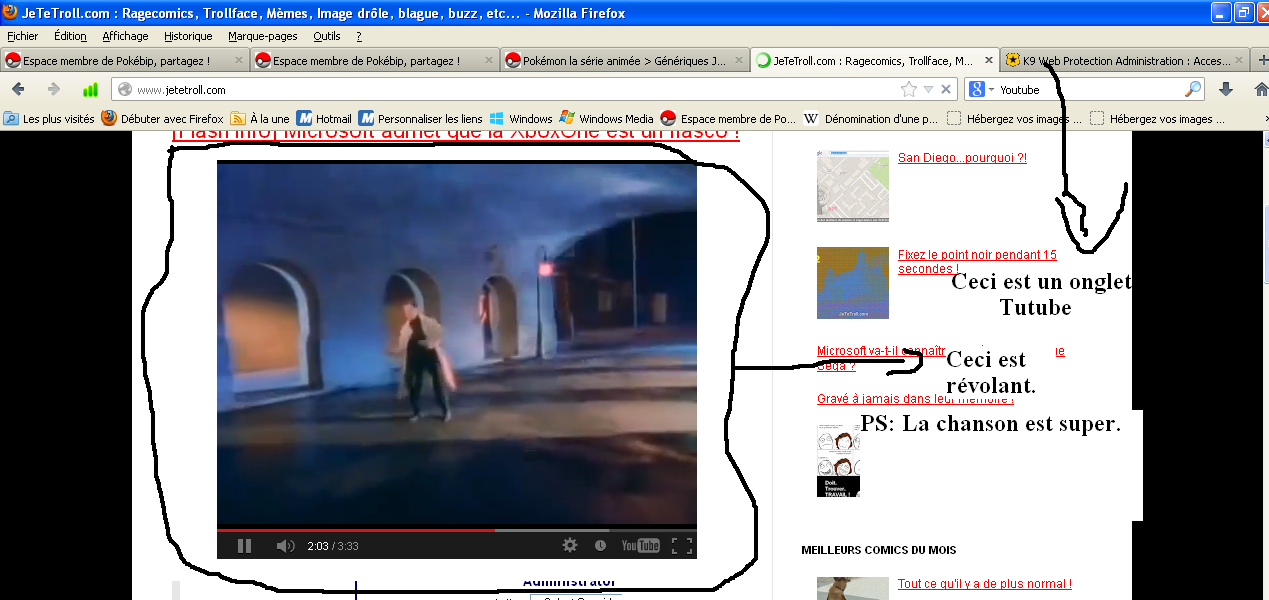1269x600 pixels.
Task: Click the rage comic thumbnail reading TRAVAIL
Action: coord(838,460)
